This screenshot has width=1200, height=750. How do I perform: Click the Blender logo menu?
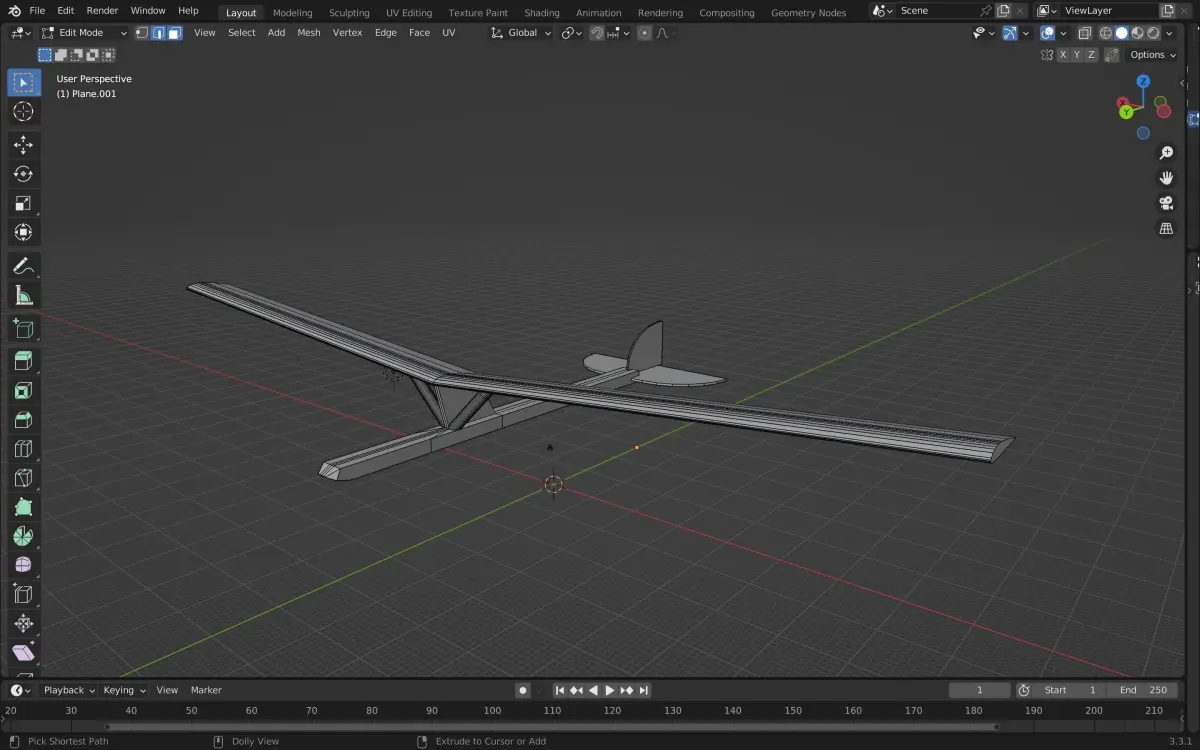coord(14,10)
